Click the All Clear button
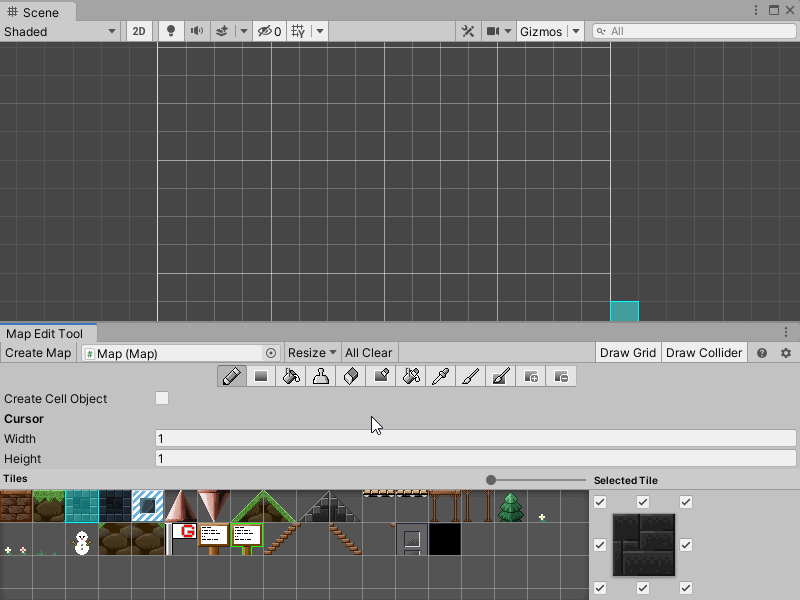The height and width of the screenshot is (600, 800). (x=369, y=353)
